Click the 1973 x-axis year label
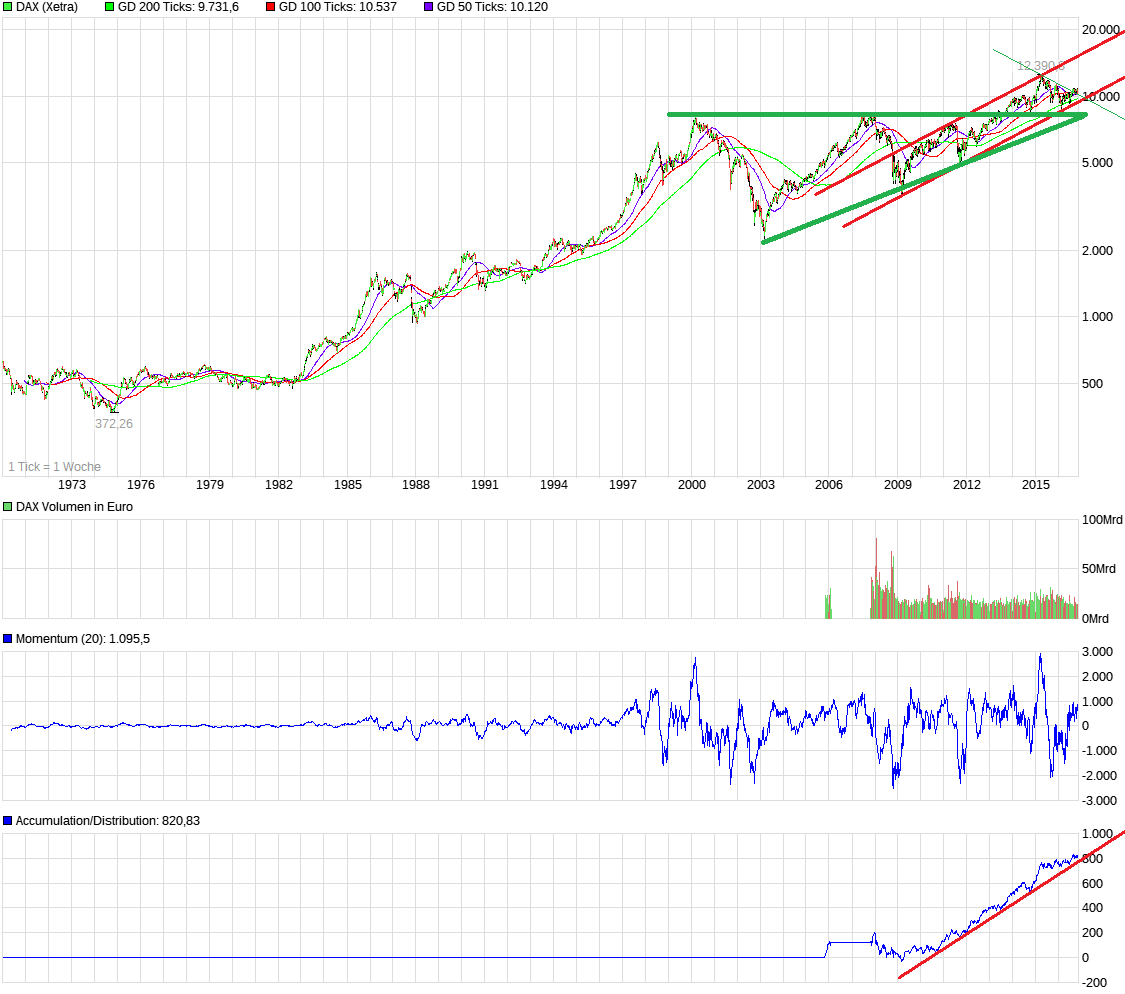Image resolution: width=1125 pixels, height=994 pixels. tap(72, 484)
